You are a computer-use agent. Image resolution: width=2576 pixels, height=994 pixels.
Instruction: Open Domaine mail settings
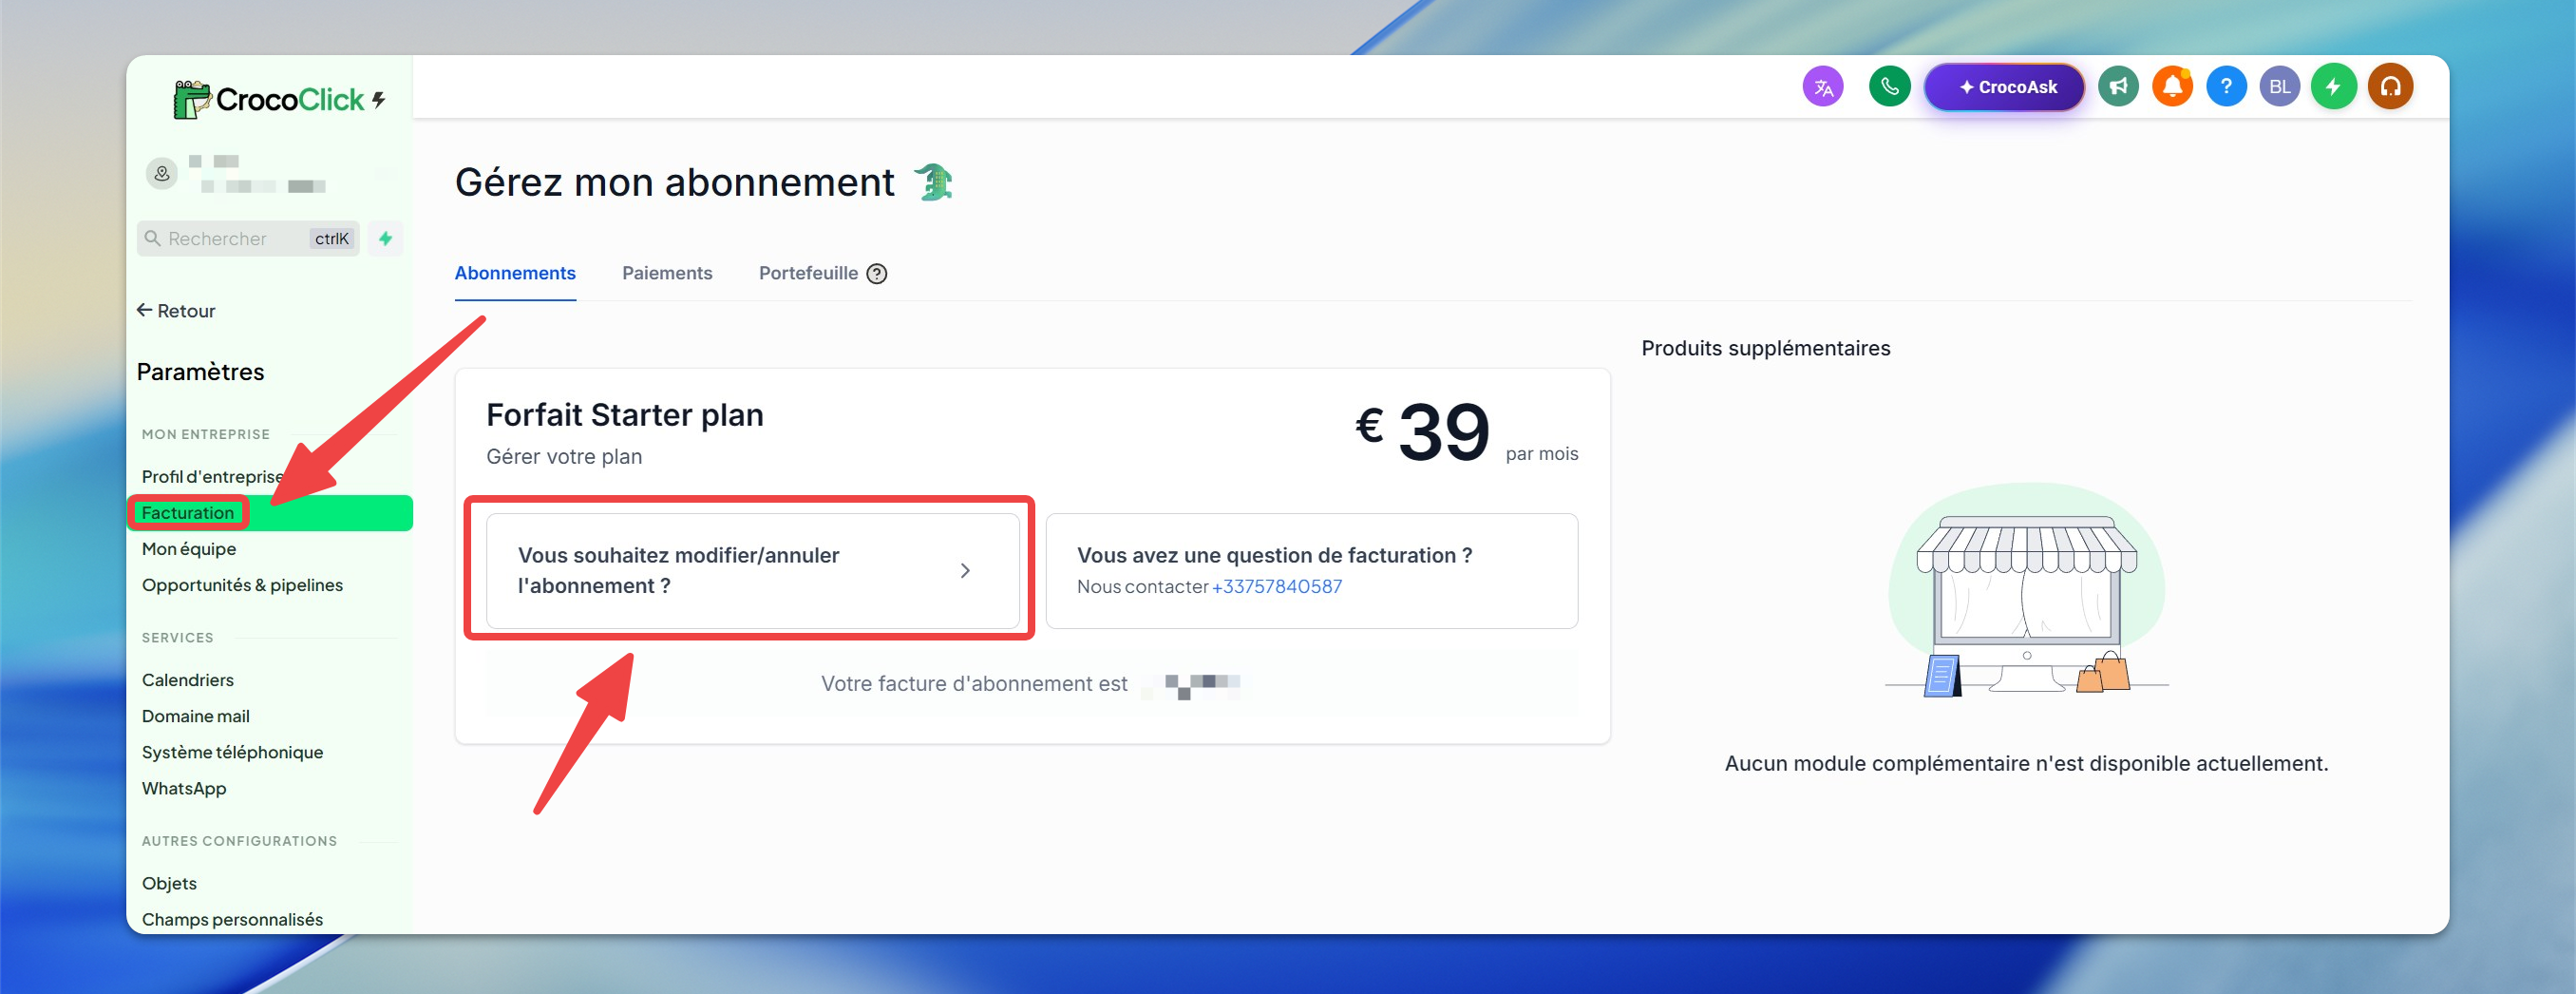[x=196, y=716]
